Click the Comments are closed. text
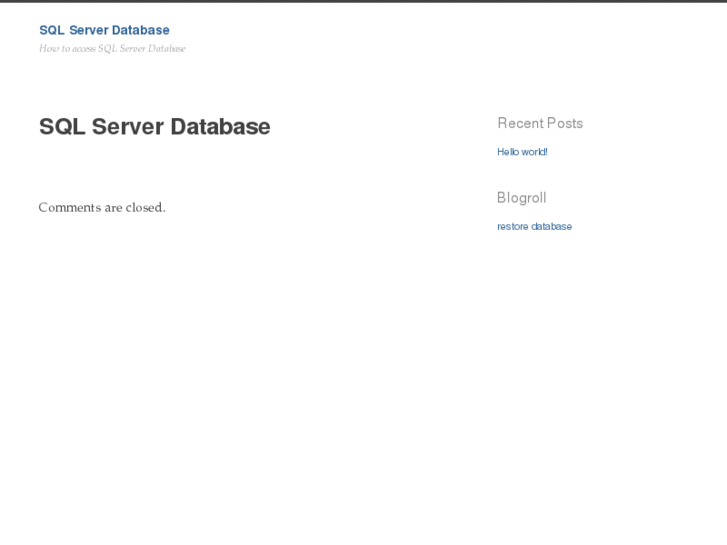 coord(102,207)
